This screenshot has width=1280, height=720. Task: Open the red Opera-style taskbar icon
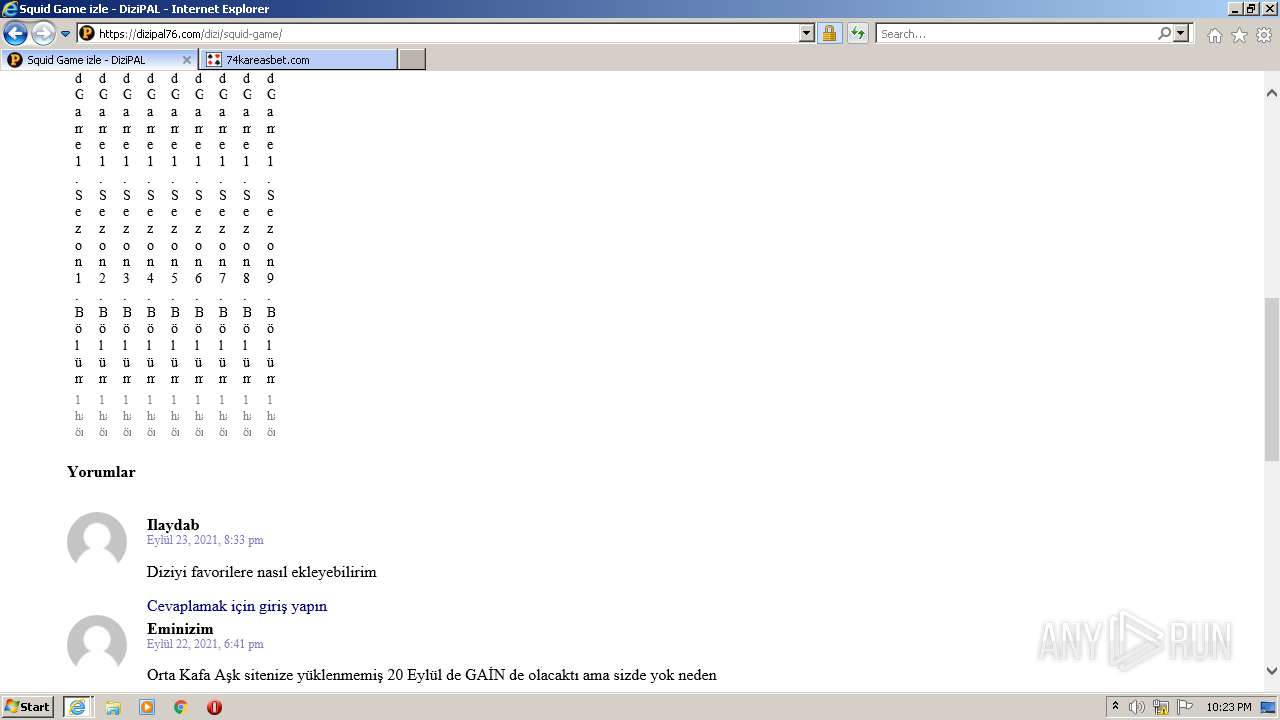click(214, 707)
